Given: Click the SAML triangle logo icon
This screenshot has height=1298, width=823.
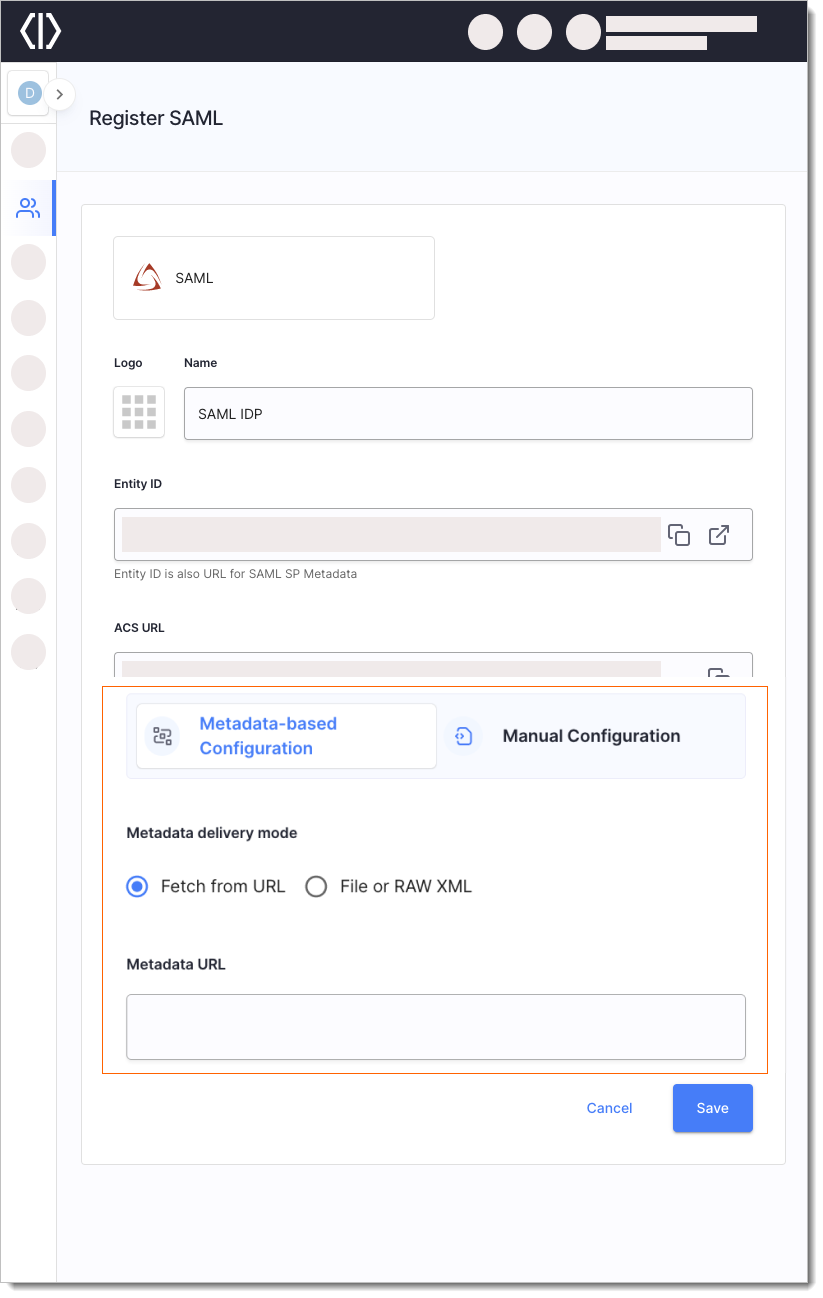Looking at the screenshot, I should [147, 278].
